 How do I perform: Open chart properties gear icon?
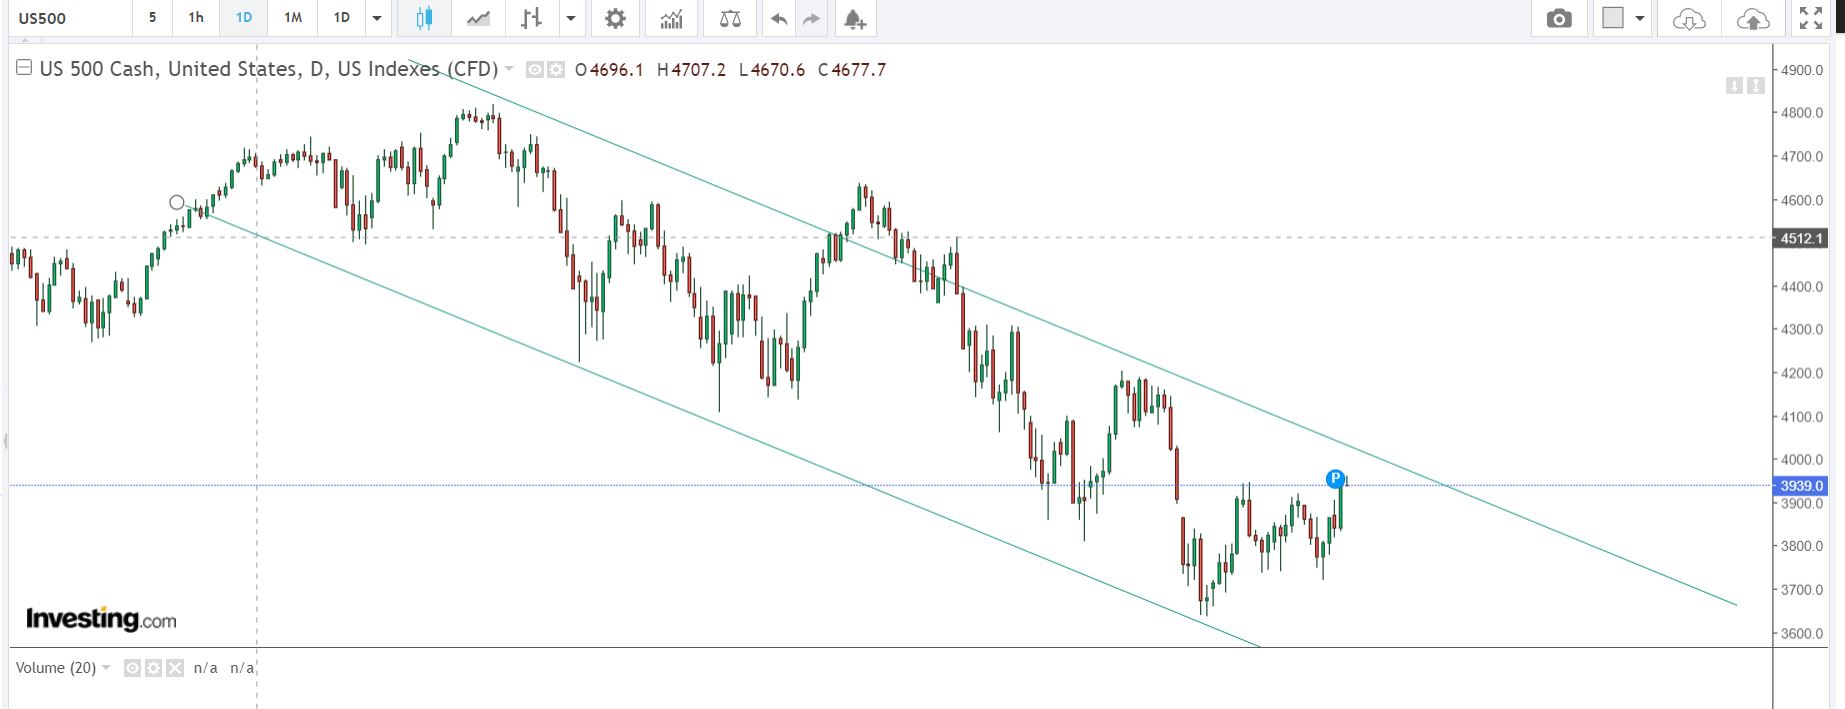616,18
